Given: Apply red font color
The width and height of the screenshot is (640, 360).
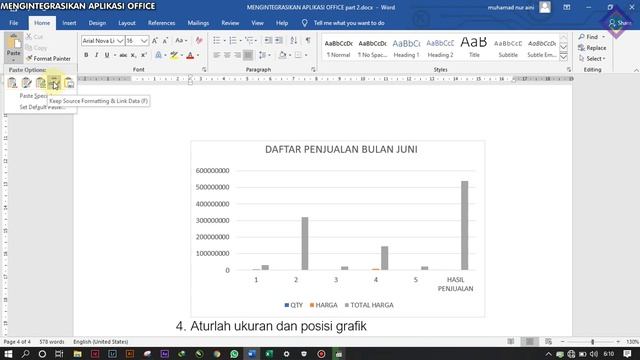Looking at the screenshot, I should [190, 55].
